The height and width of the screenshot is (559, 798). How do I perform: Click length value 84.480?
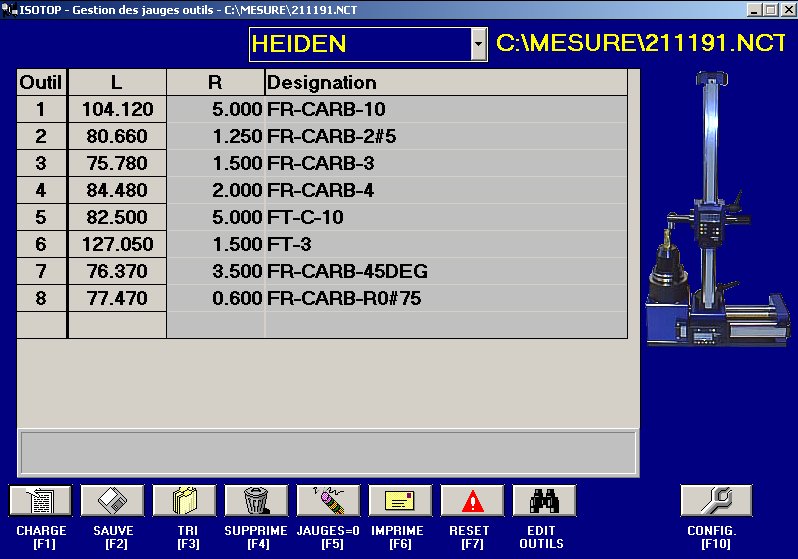click(117, 190)
